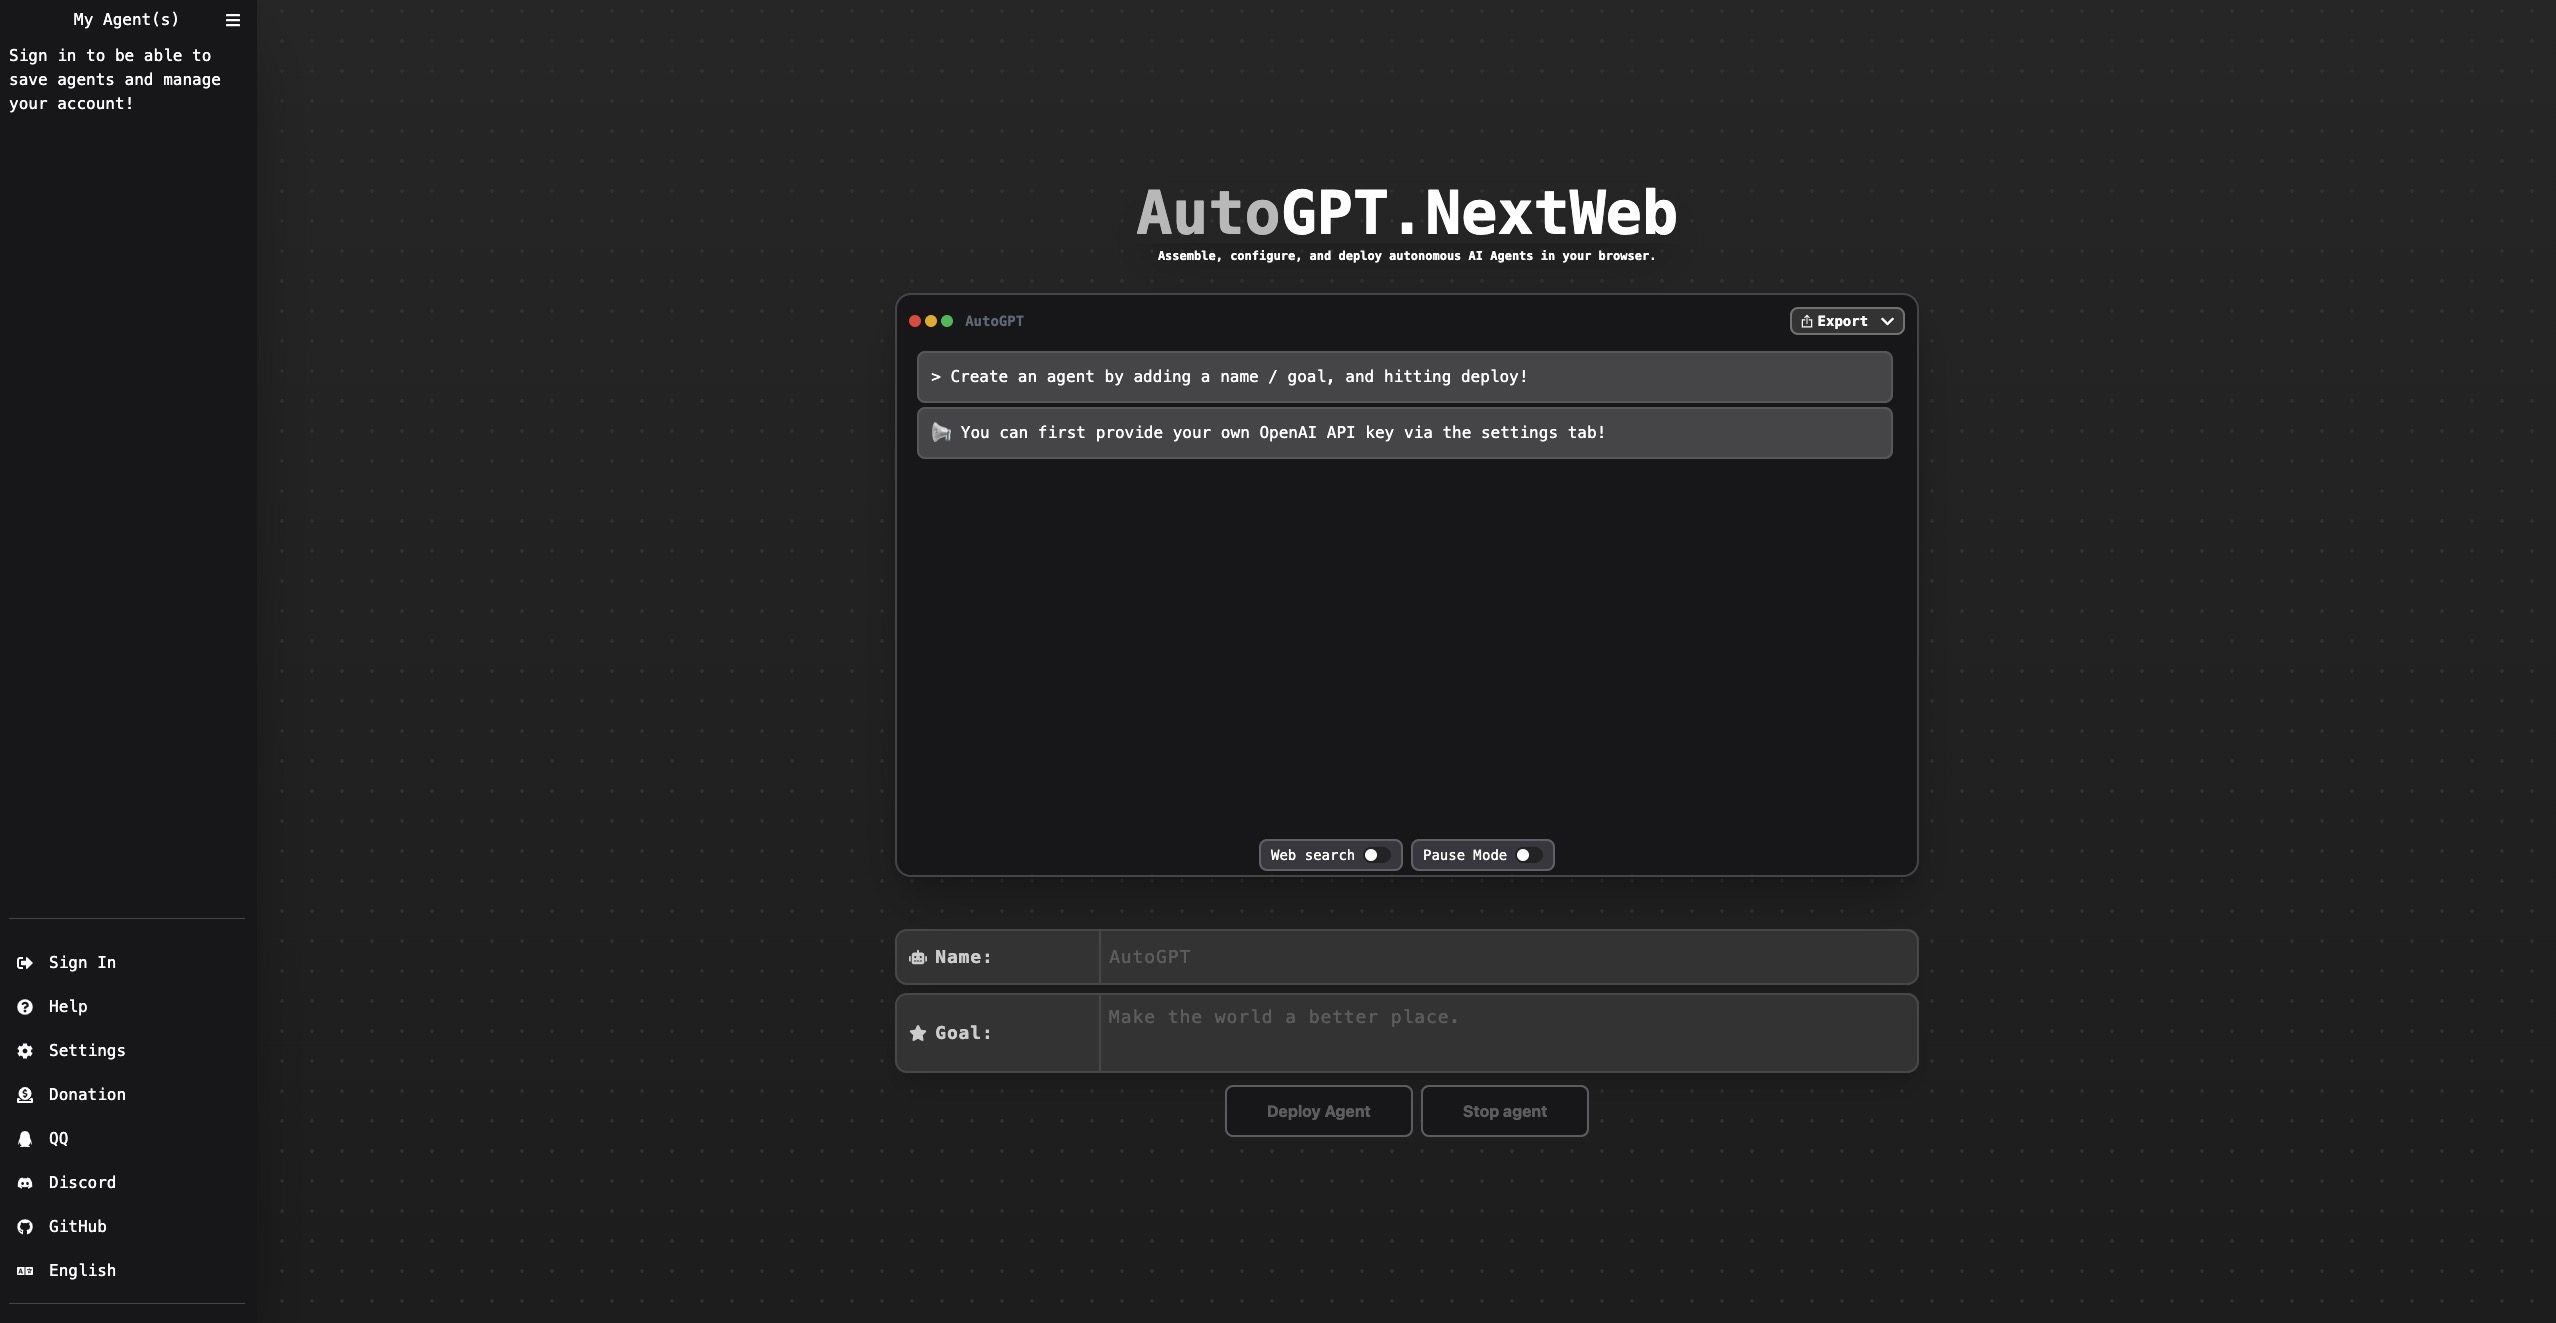Expand the Export chevron arrow

[x=1888, y=321]
